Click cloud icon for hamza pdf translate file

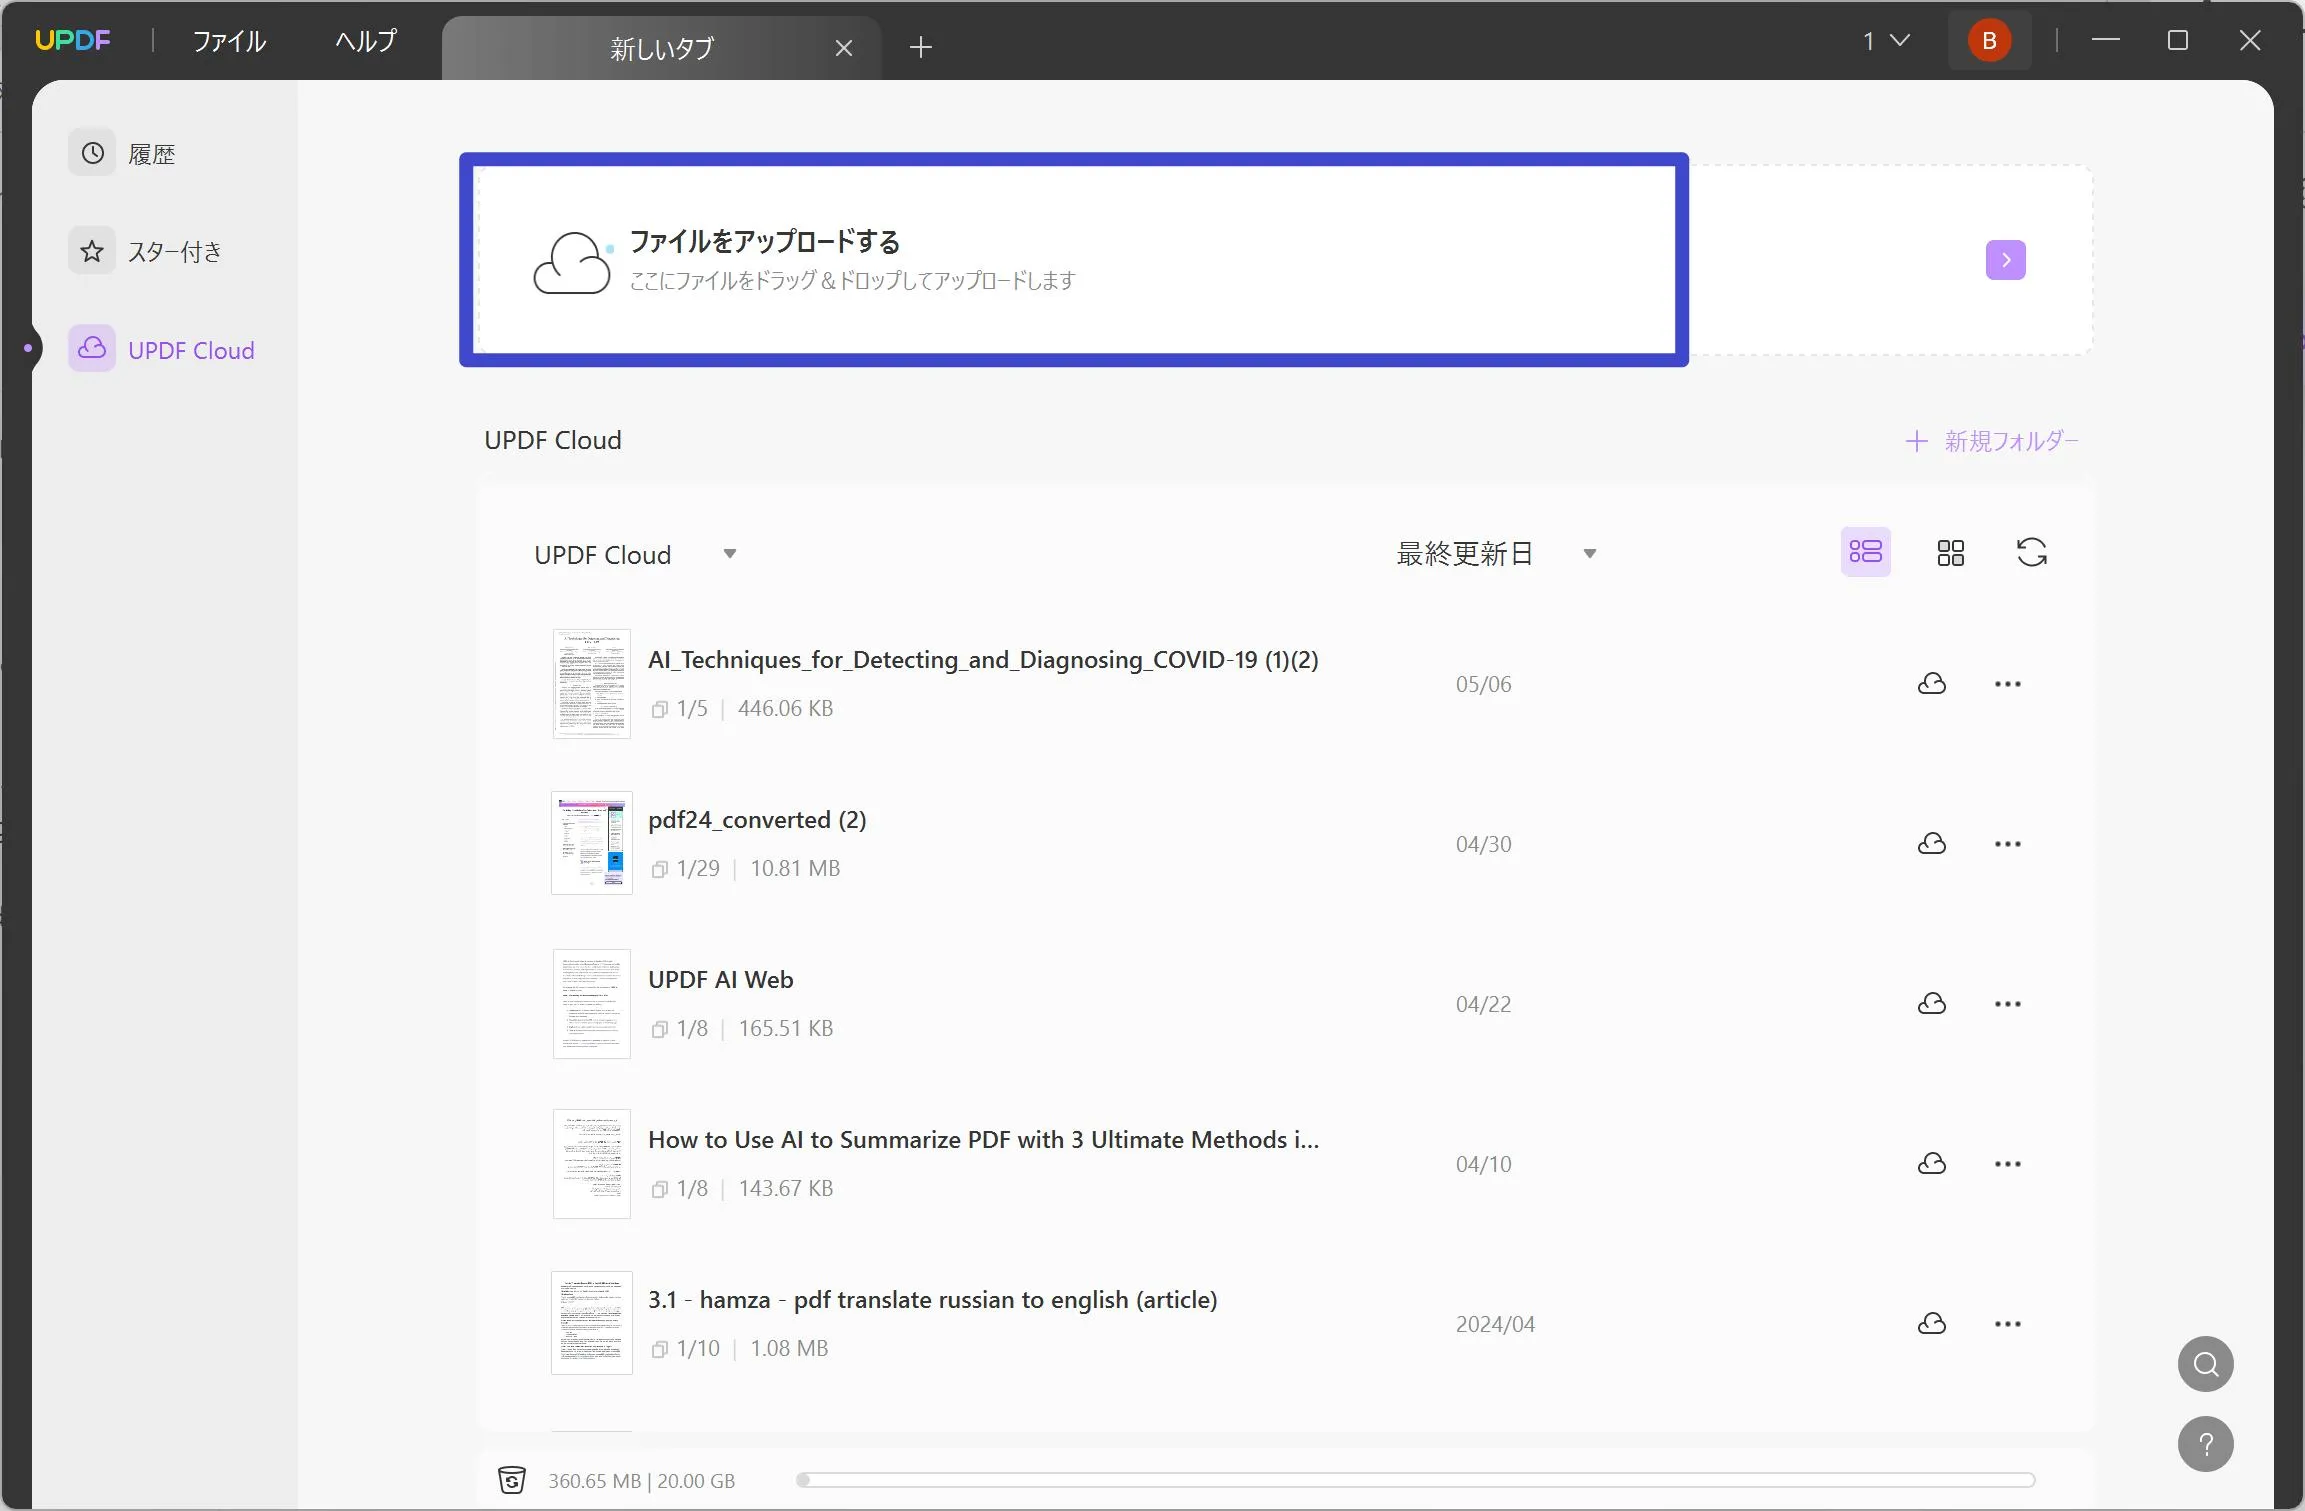1932,1324
